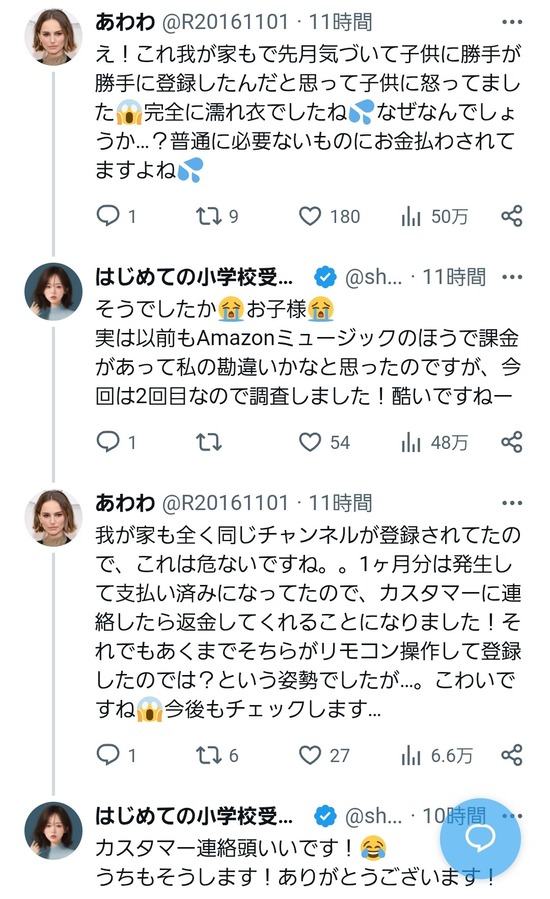Image resolution: width=550 pixels, height=899 pixels.
Task: View 48万 impressions analytics
Action: coord(434,442)
